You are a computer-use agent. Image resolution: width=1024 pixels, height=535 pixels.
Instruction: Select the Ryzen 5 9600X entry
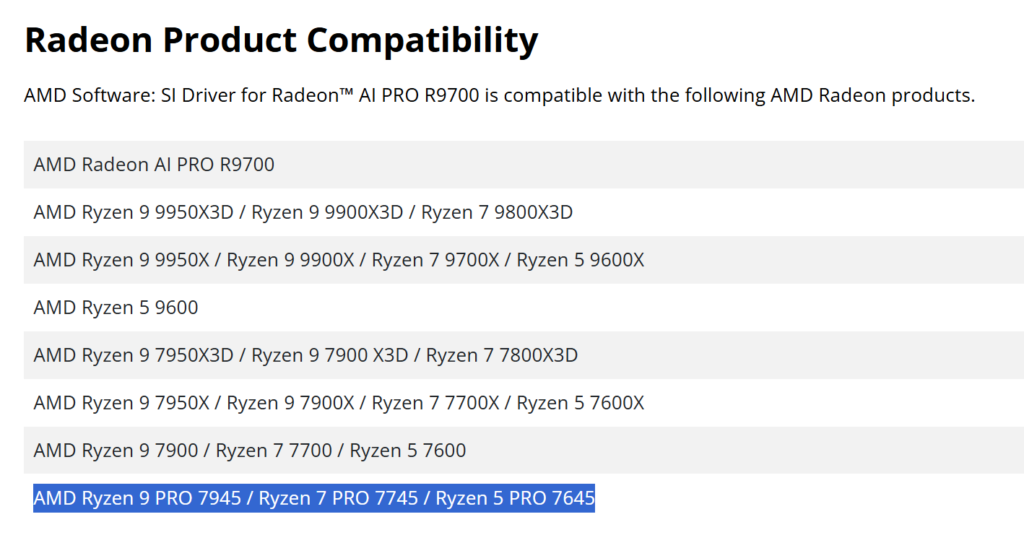[x=581, y=260]
